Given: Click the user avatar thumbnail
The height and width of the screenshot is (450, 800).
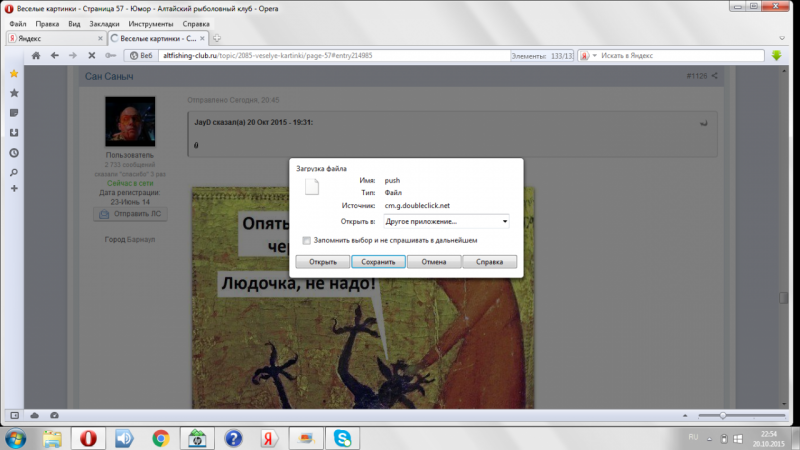Looking at the screenshot, I should [x=130, y=121].
